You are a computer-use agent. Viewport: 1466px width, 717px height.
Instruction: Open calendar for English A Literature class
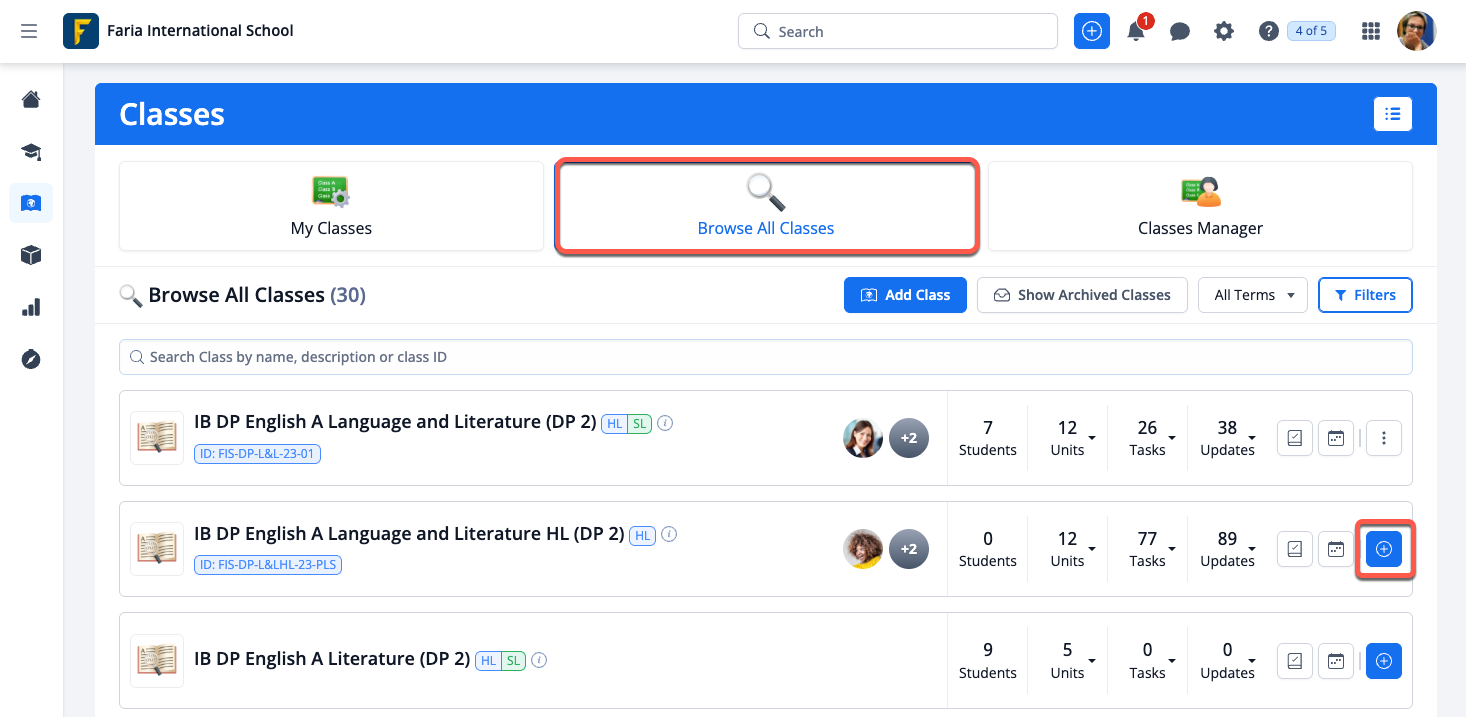1335,661
